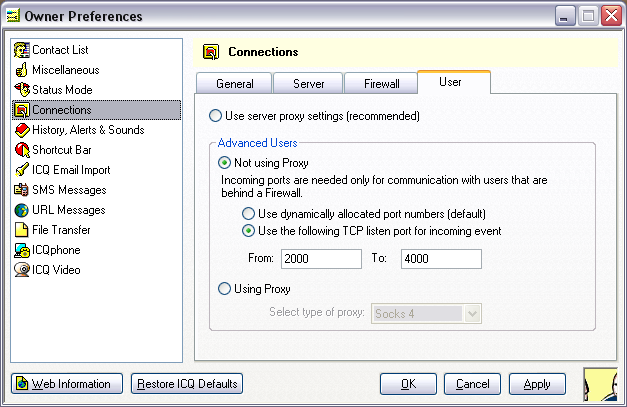Open the Web Information button
The height and width of the screenshot is (407, 627).
coord(67,384)
